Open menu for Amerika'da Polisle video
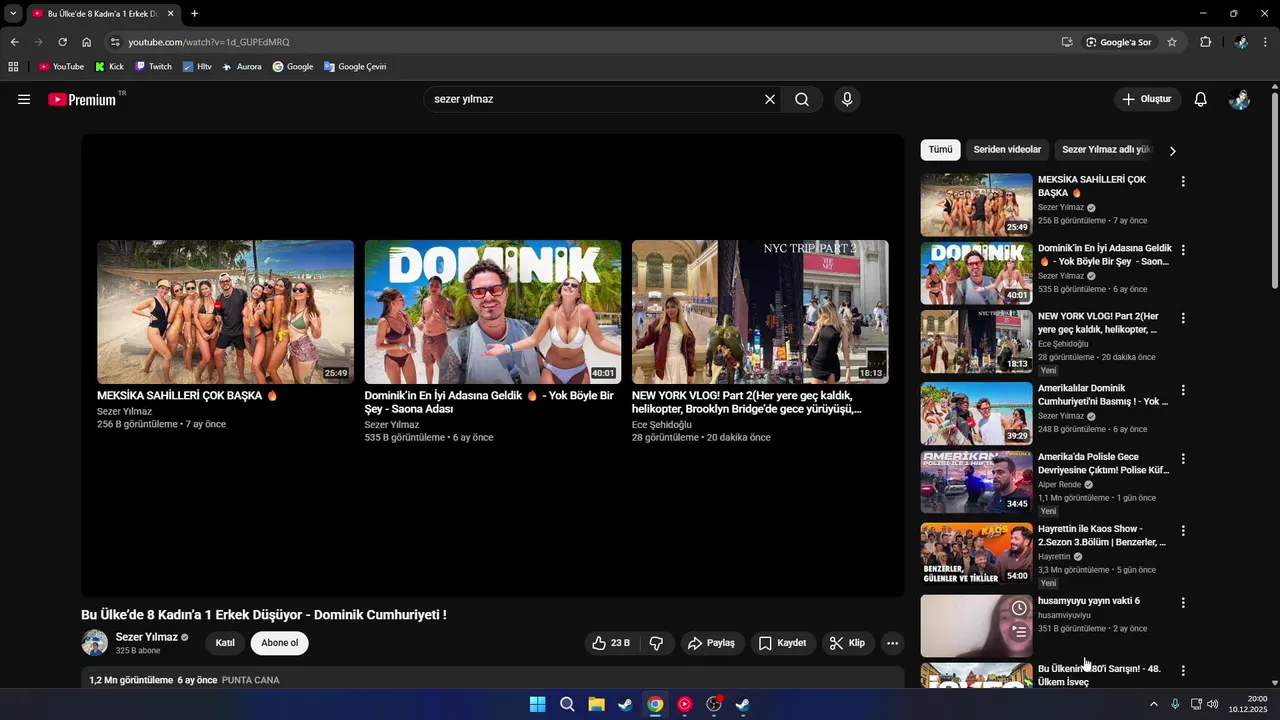Viewport: 1280px width, 720px height. [1183, 459]
